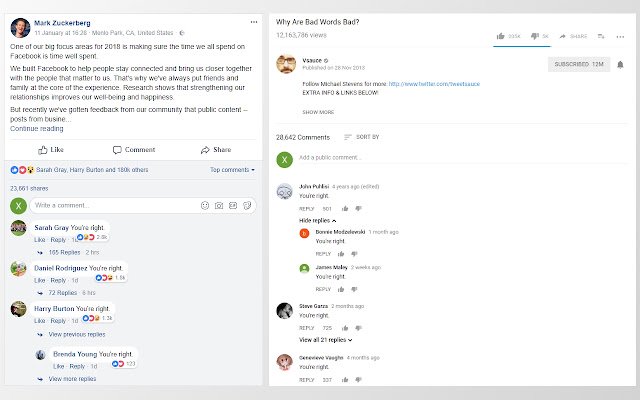Open Mark Zuckerberg's profile name link
Viewport: 640px width, 400px height.
coord(62,23)
